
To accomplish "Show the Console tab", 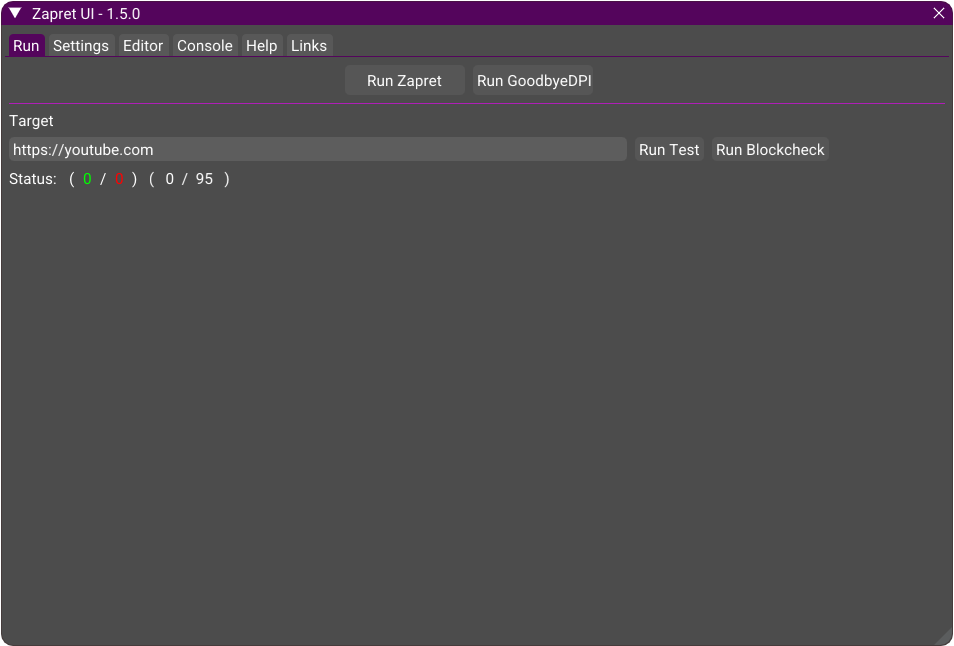I will tap(205, 46).
